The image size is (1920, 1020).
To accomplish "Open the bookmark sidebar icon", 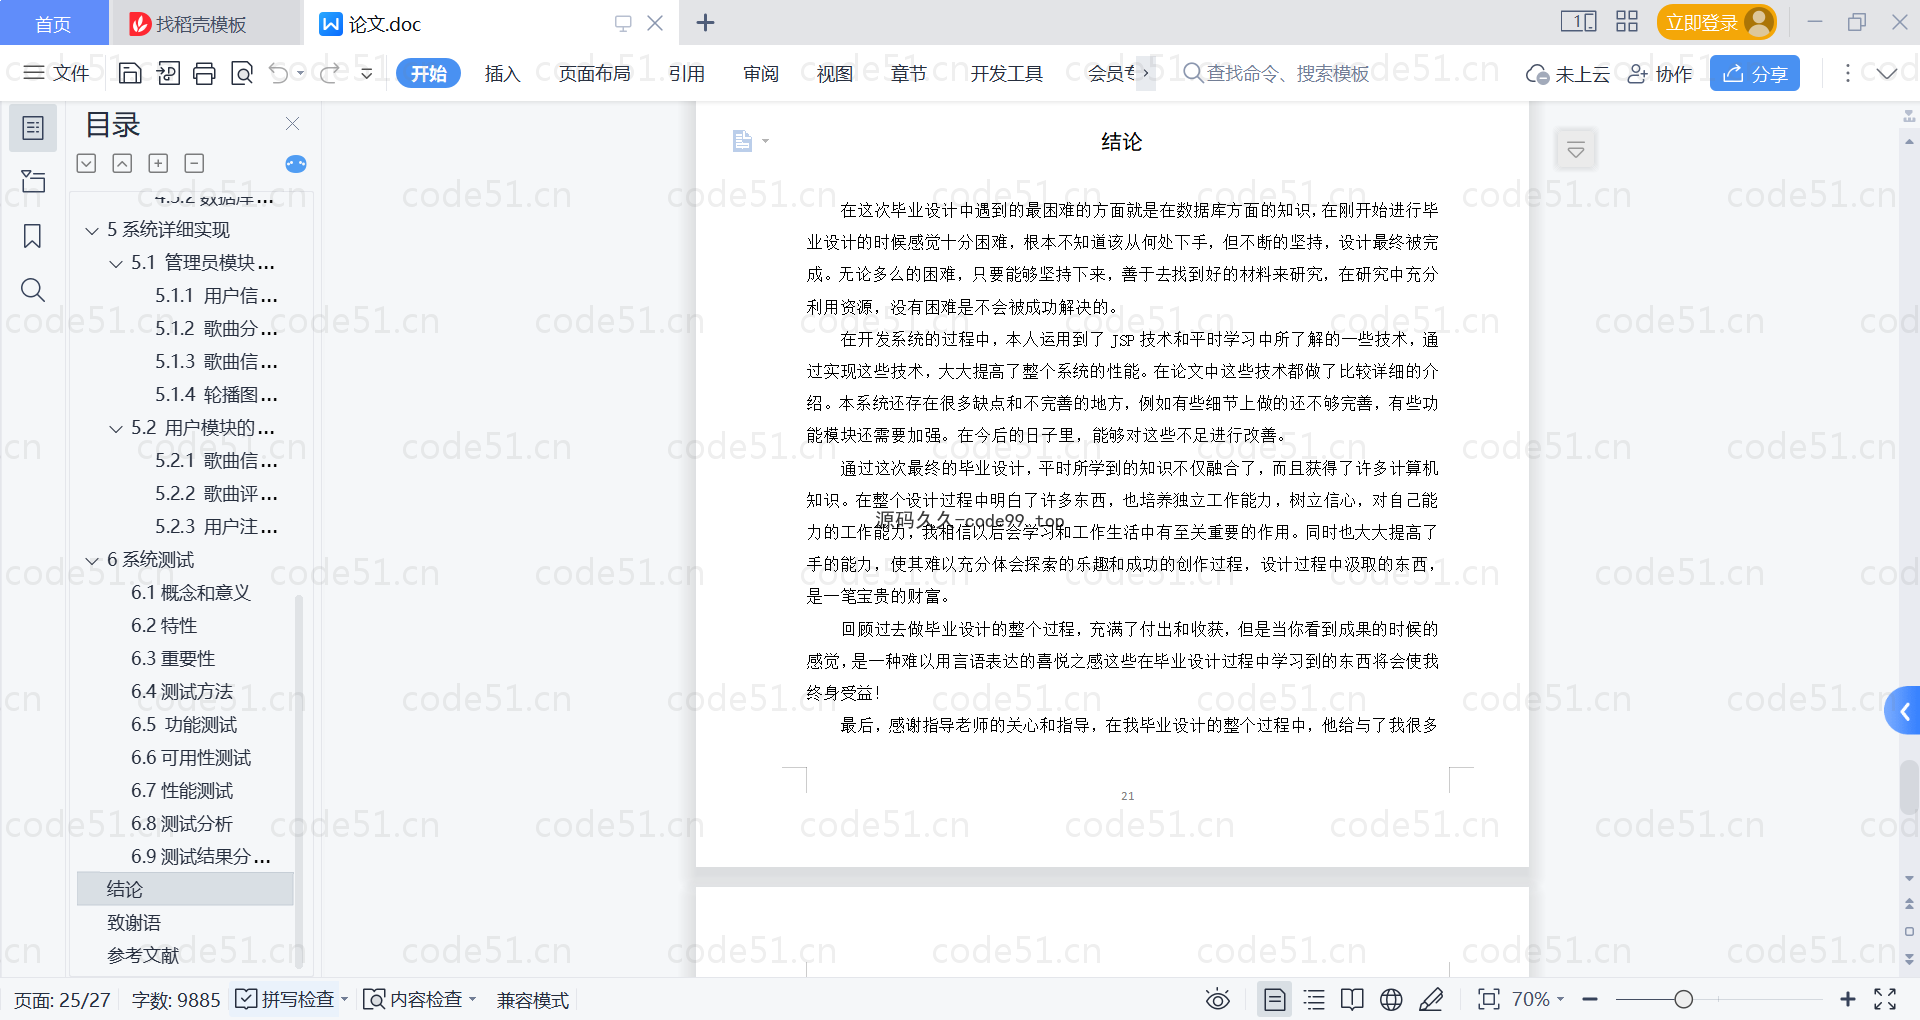I will [x=33, y=236].
